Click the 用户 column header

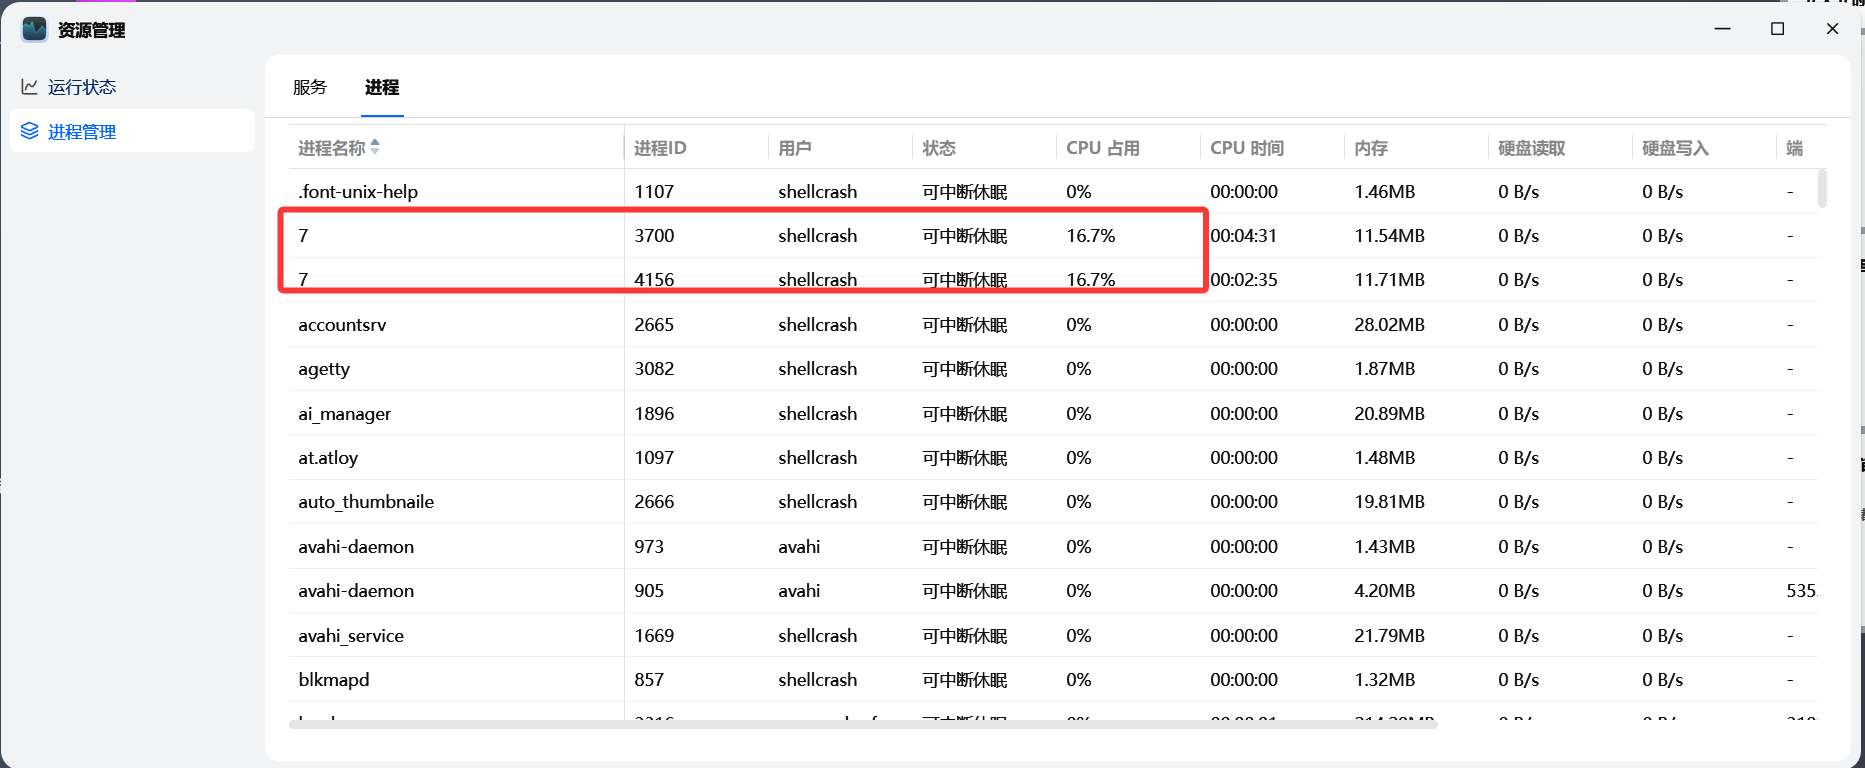[x=795, y=148]
